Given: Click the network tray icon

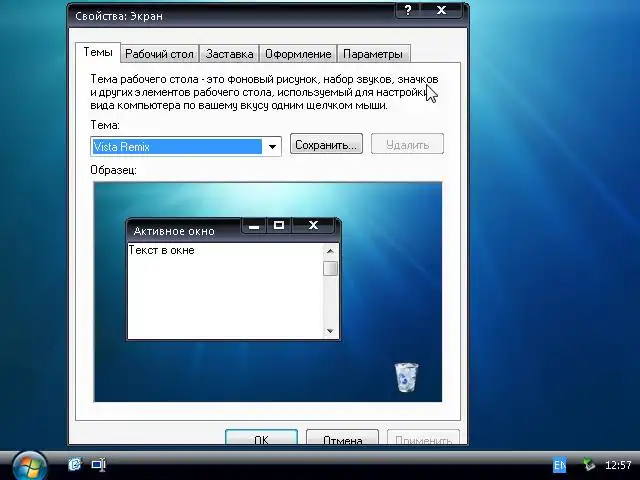Looking at the screenshot, I should coord(588,465).
